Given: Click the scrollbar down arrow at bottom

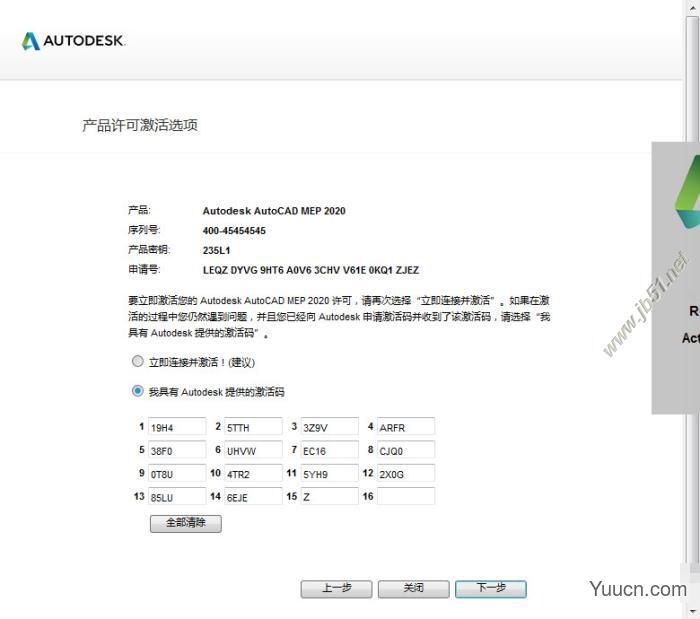Looking at the screenshot, I should (x=693, y=612).
